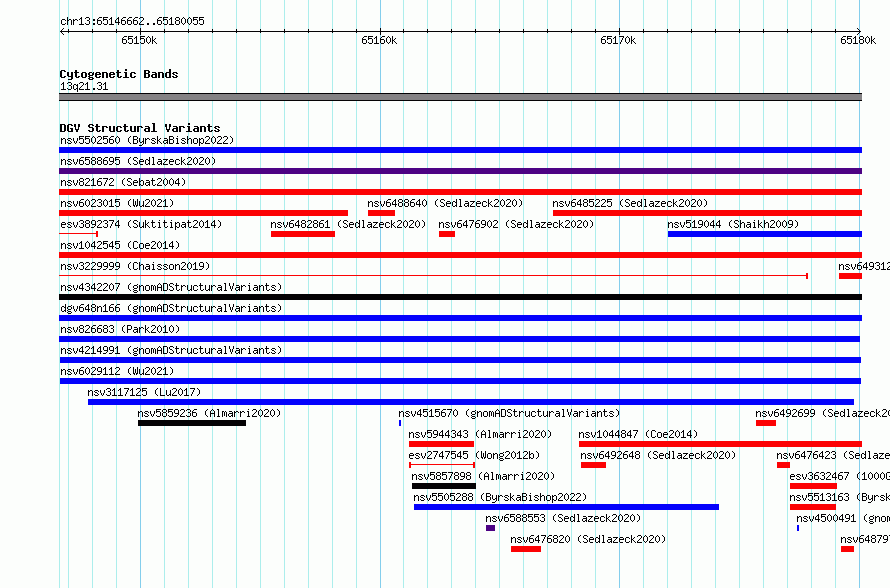Click the DGV Structural Variants track title
Screen dimensions: 890x588
[140, 128]
